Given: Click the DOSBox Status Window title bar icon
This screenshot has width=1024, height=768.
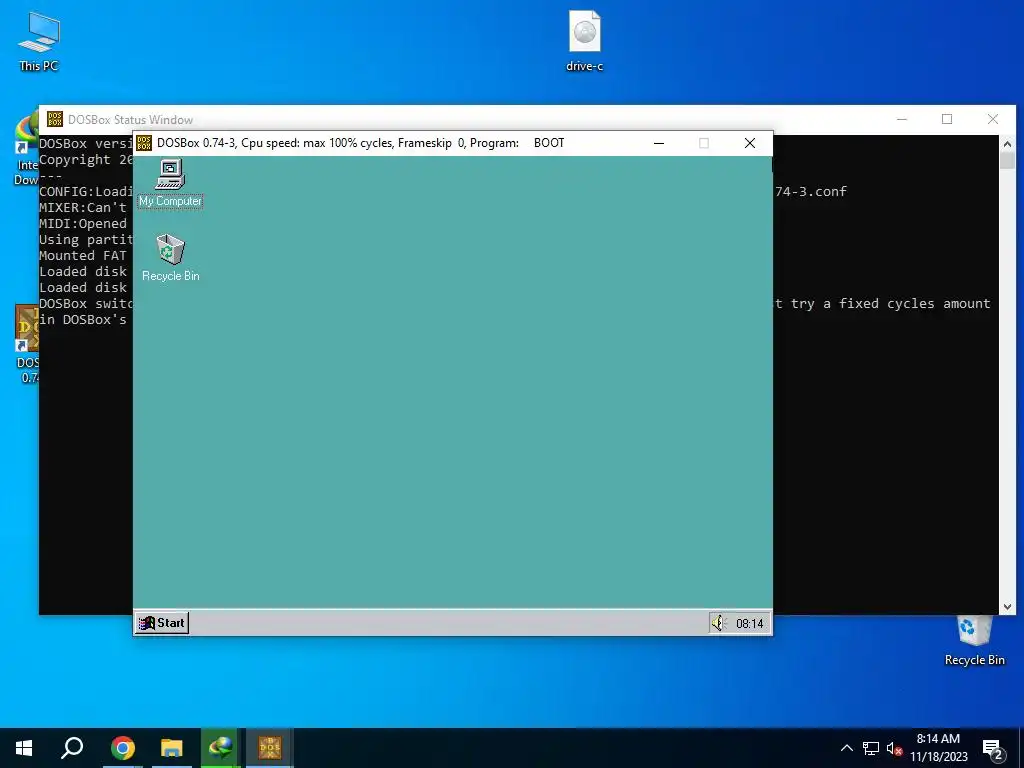Looking at the screenshot, I should pos(55,119).
